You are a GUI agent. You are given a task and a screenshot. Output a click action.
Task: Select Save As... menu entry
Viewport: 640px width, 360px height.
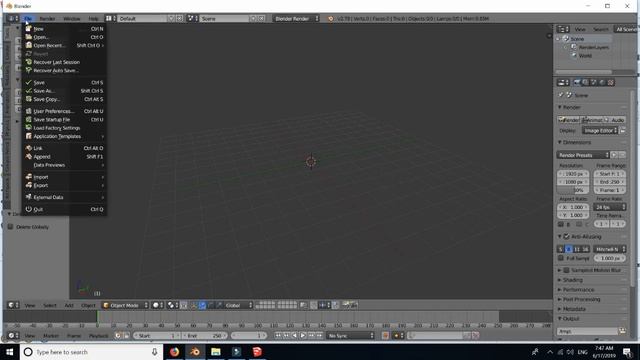(64, 91)
